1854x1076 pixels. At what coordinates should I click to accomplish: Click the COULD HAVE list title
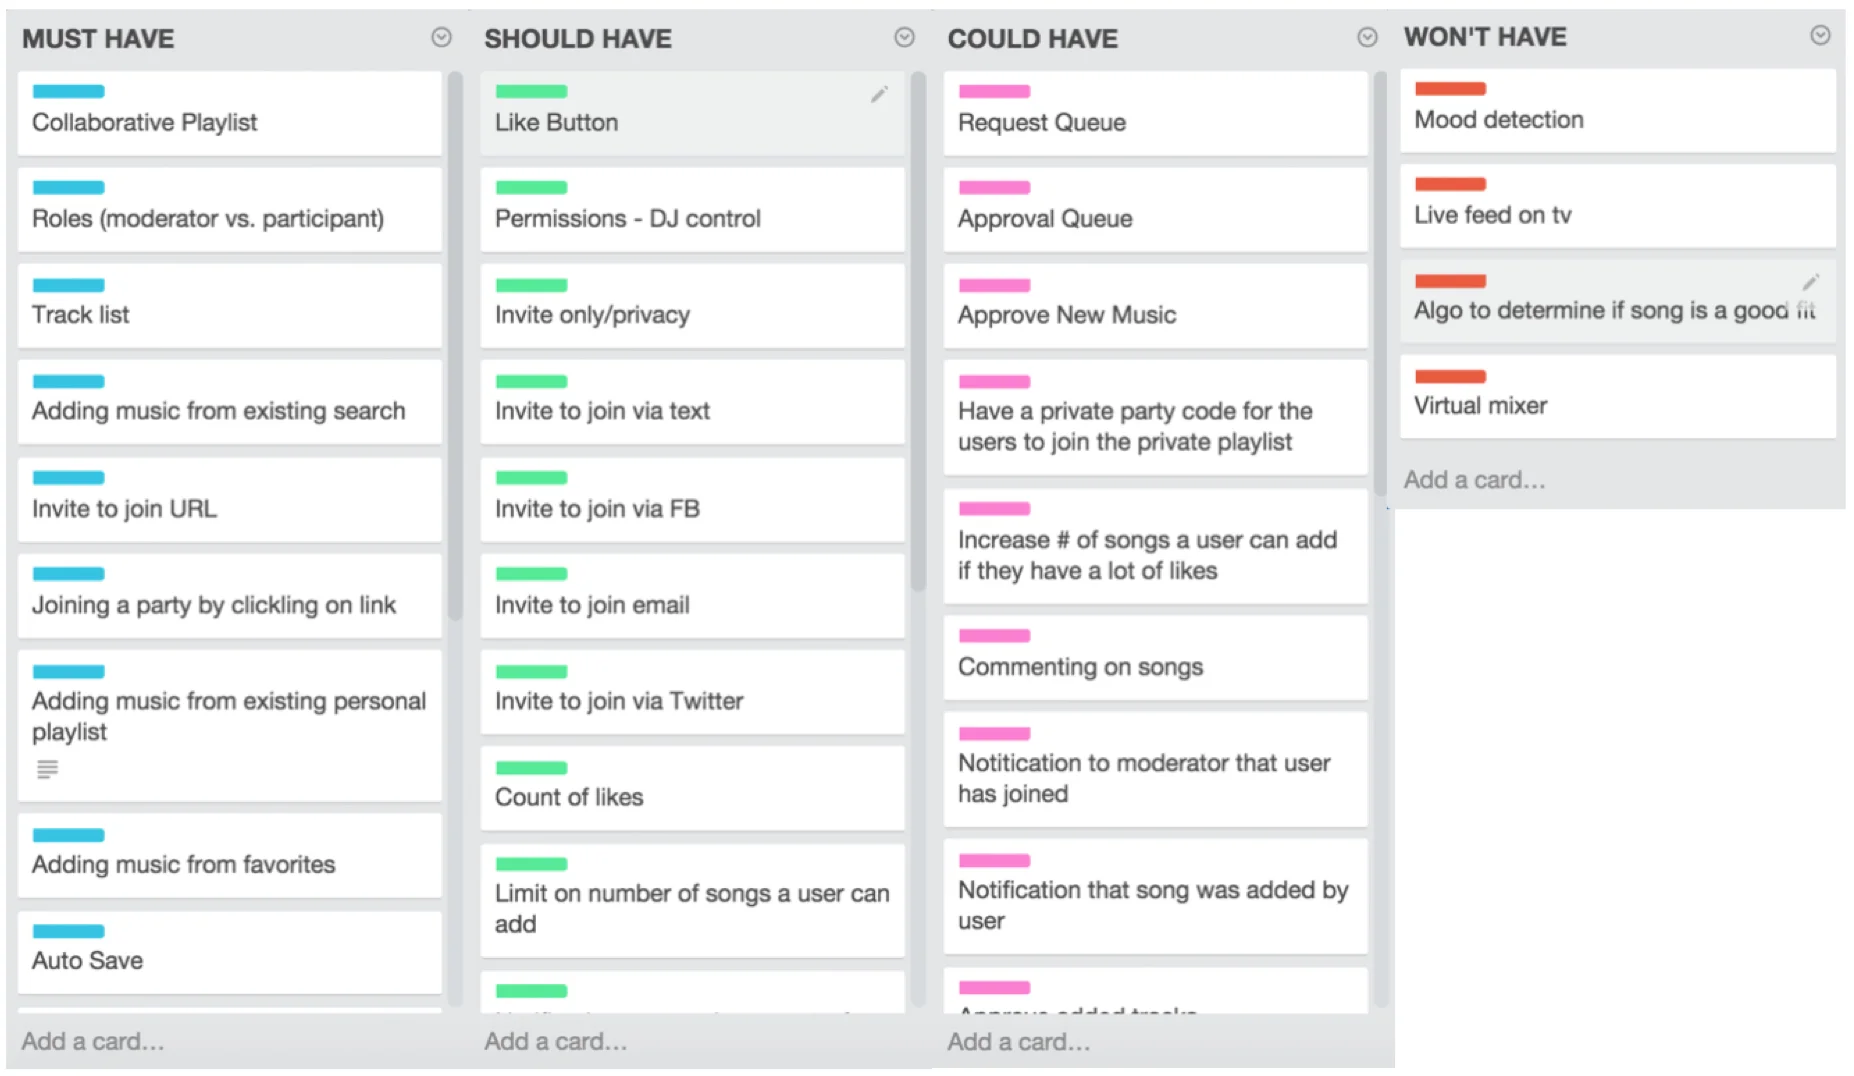[x=1032, y=38]
